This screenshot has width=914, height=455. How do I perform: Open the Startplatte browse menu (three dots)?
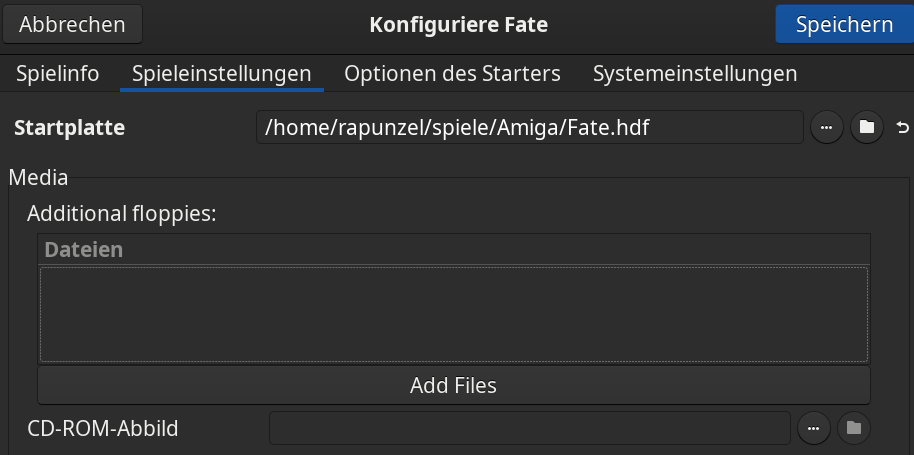[x=826, y=127]
